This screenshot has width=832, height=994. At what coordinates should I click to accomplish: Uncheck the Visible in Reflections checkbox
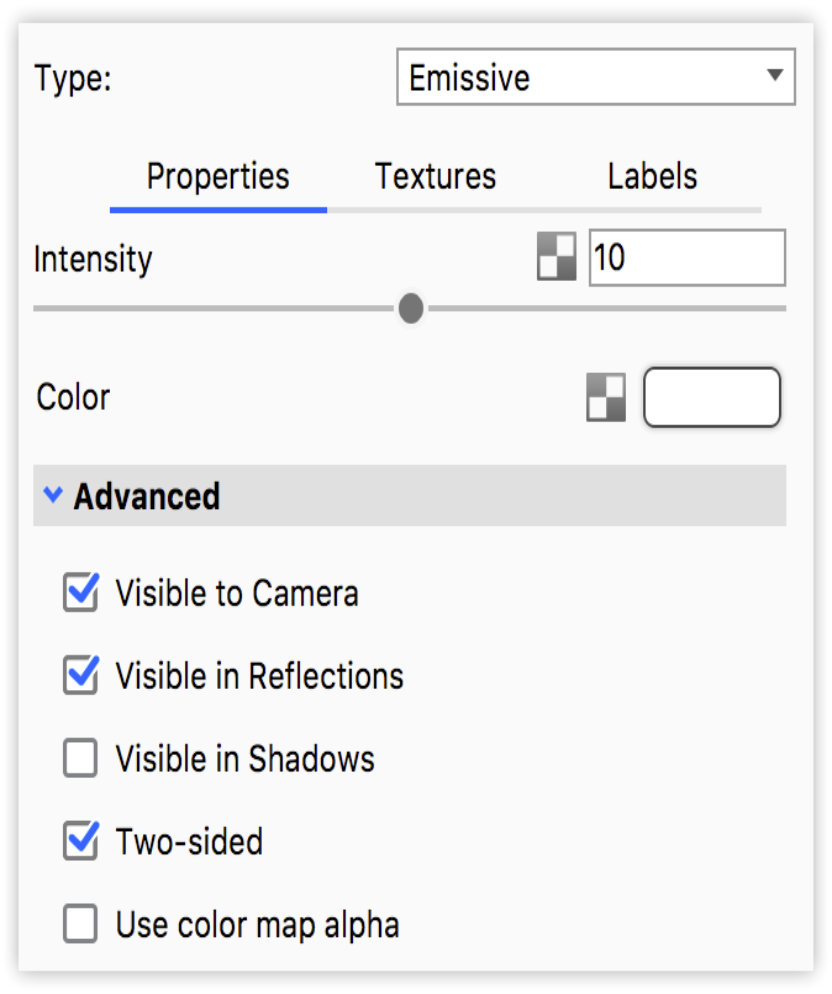pyautogui.click(x=81, y=676)
